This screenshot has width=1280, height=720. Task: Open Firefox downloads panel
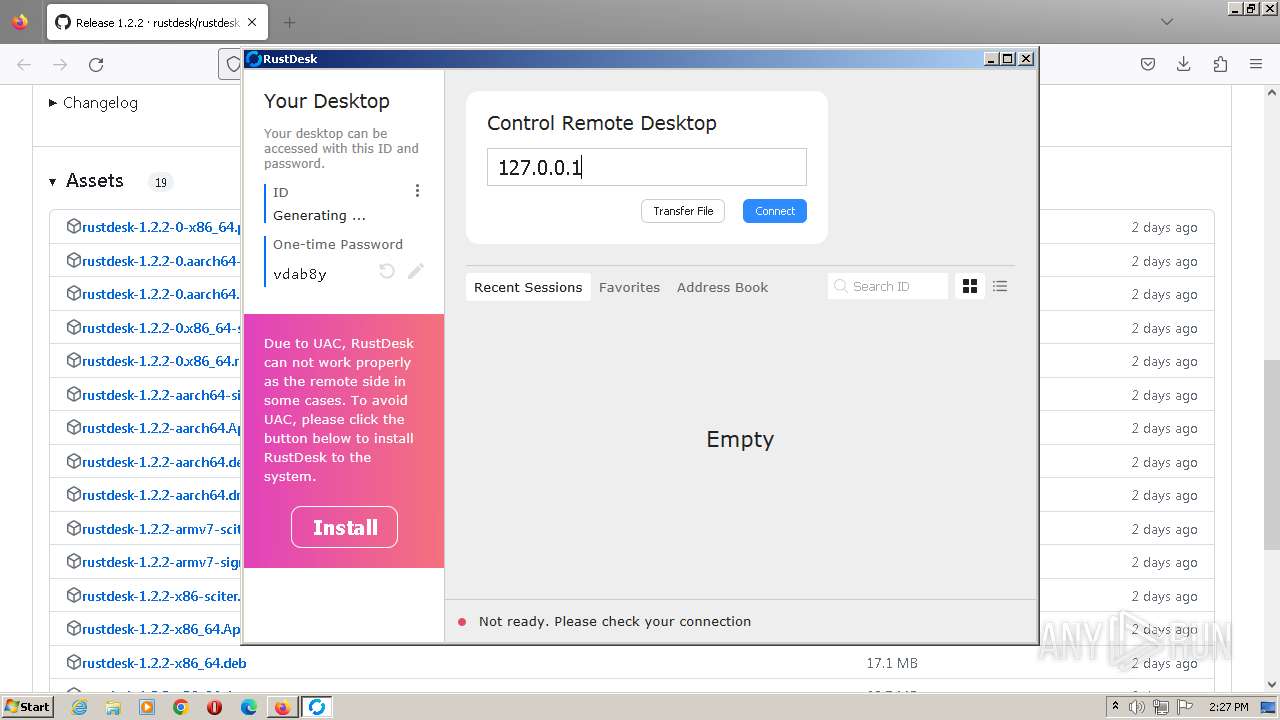pyautogui.click(x=1184, y=64)
